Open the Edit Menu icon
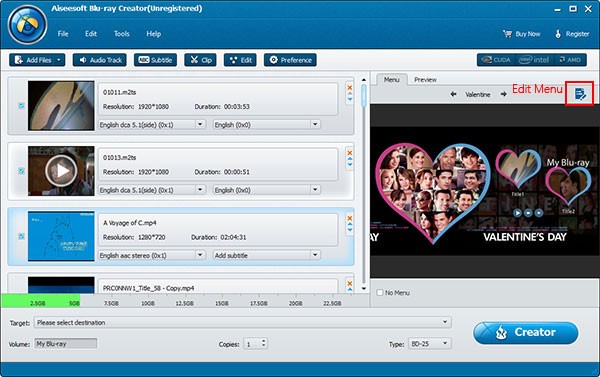 pyautogui.click(x=580, y=93)
